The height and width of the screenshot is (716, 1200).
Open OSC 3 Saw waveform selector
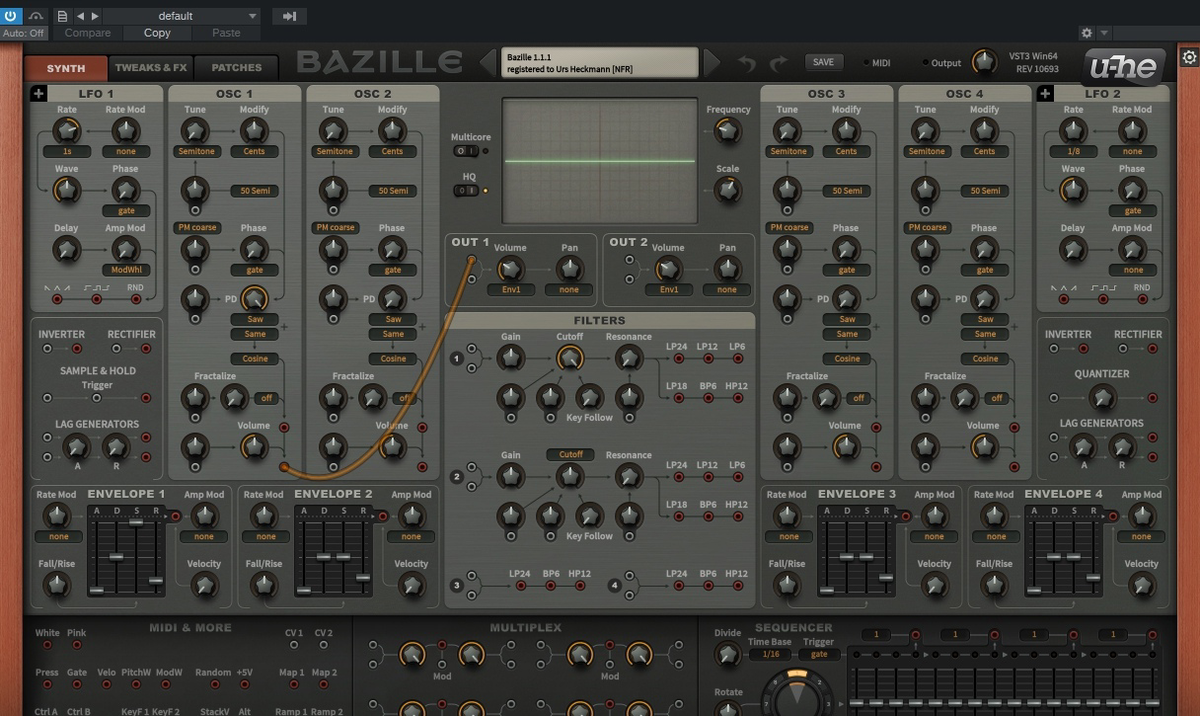pyautogui.click(x=847, y=319)
